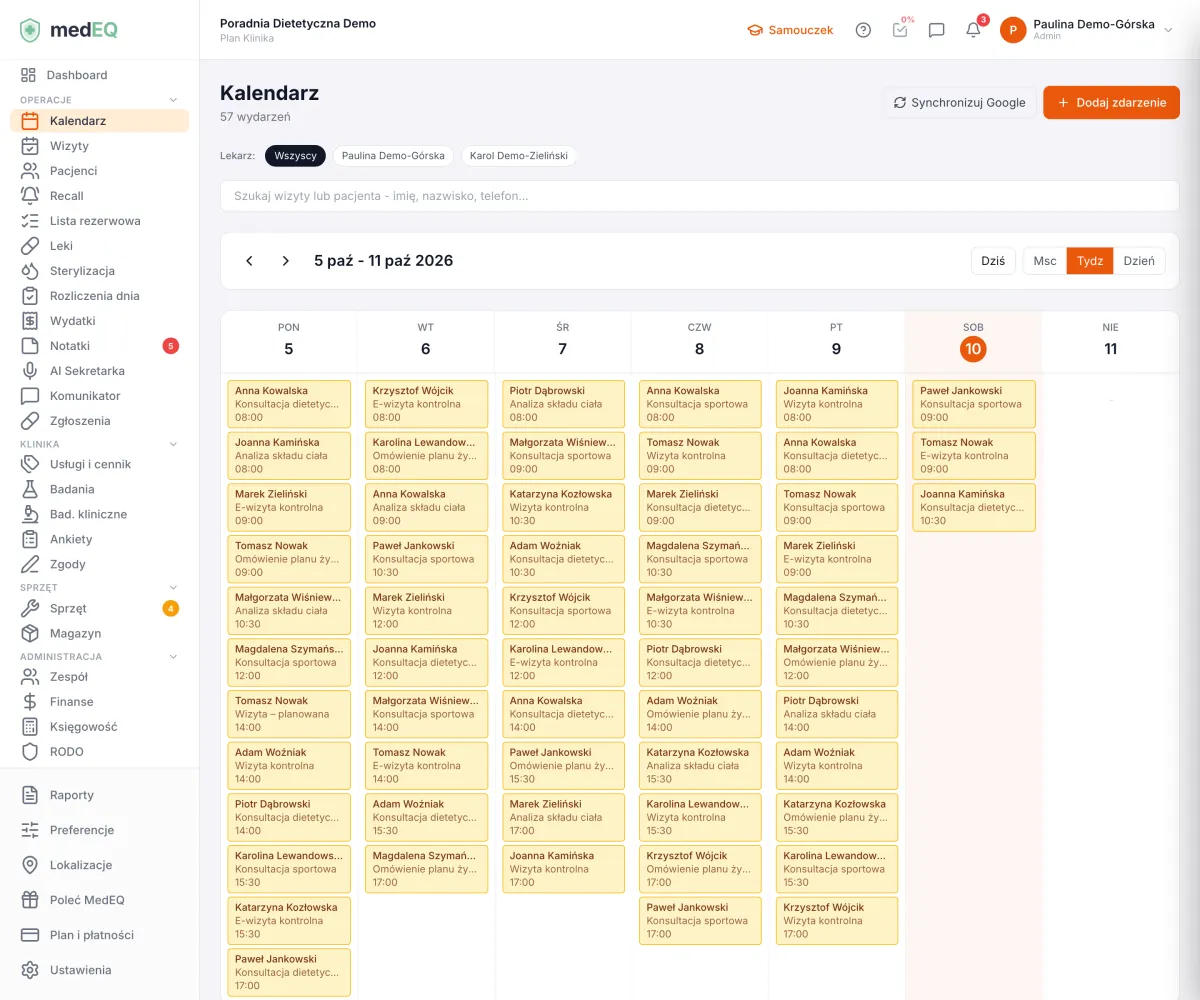
Task: Click the AI Sekretarka microphone icon
Action: [30, 371]
